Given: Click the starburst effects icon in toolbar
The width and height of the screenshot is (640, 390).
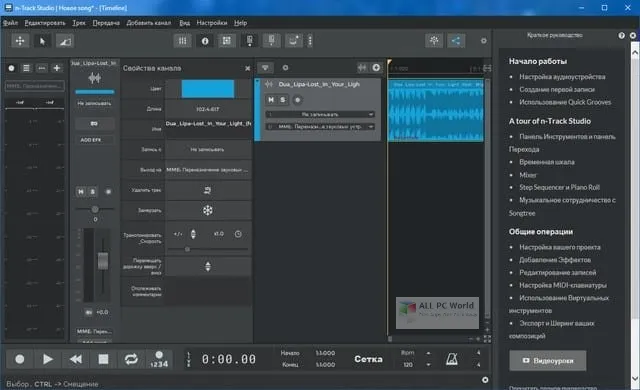Looking at the screenshot, I should pyautogui.click(x=434, y=40).
